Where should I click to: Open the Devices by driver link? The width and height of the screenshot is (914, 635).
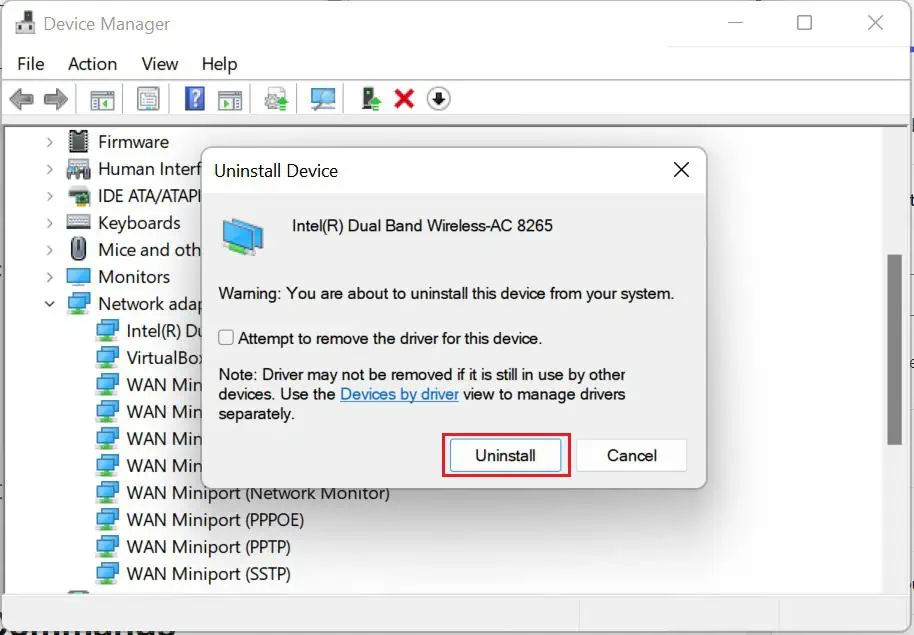pyautogui.click(x=399, y=394)
